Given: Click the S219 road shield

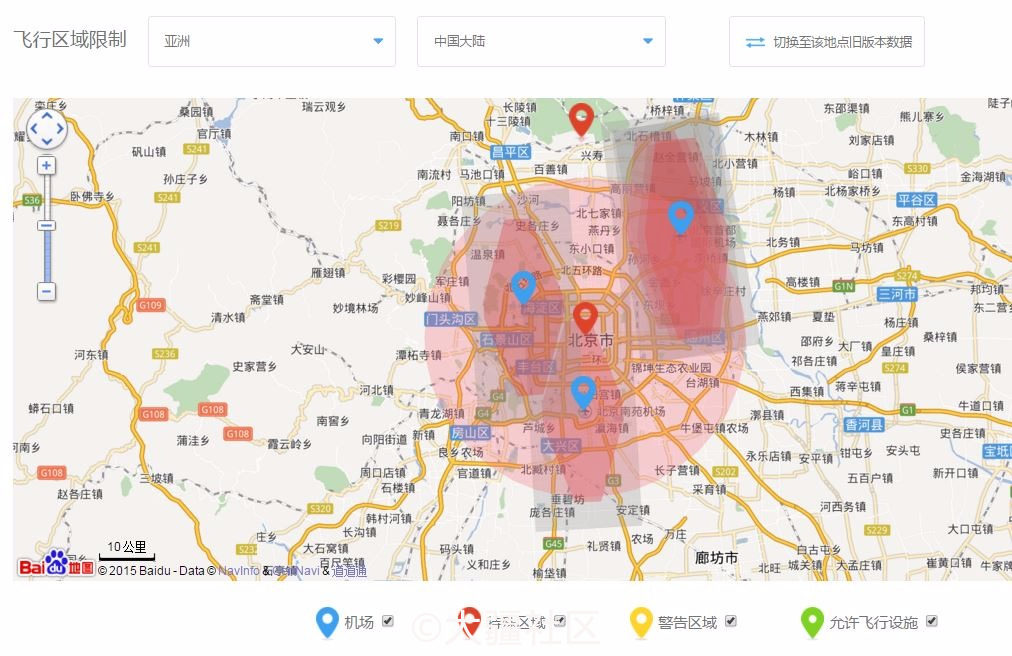Looking at the screenshot, I should pos(389,225).
